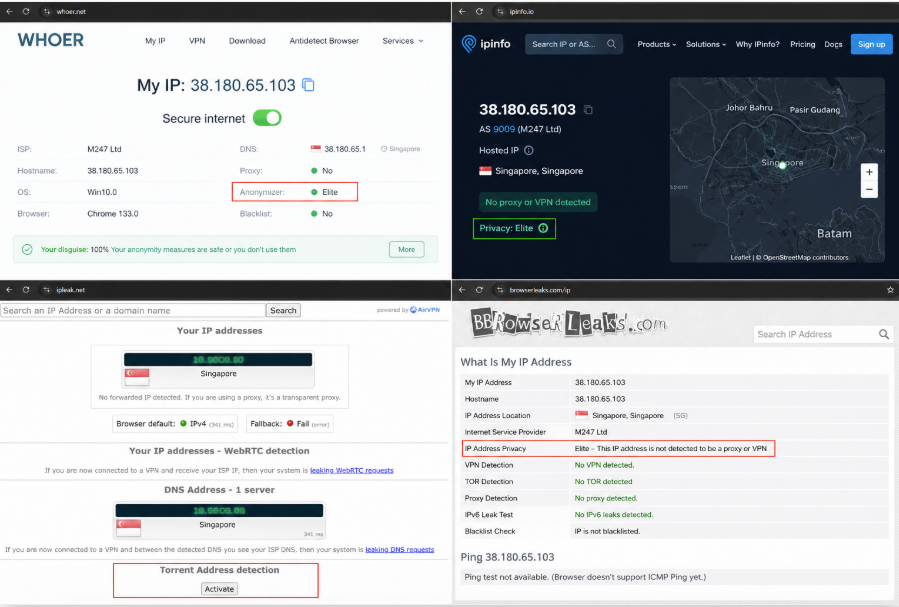The width and height of the screenshot is (899, 607).
Task: Click the Singapore marker on the map
Action: [782, 165]
